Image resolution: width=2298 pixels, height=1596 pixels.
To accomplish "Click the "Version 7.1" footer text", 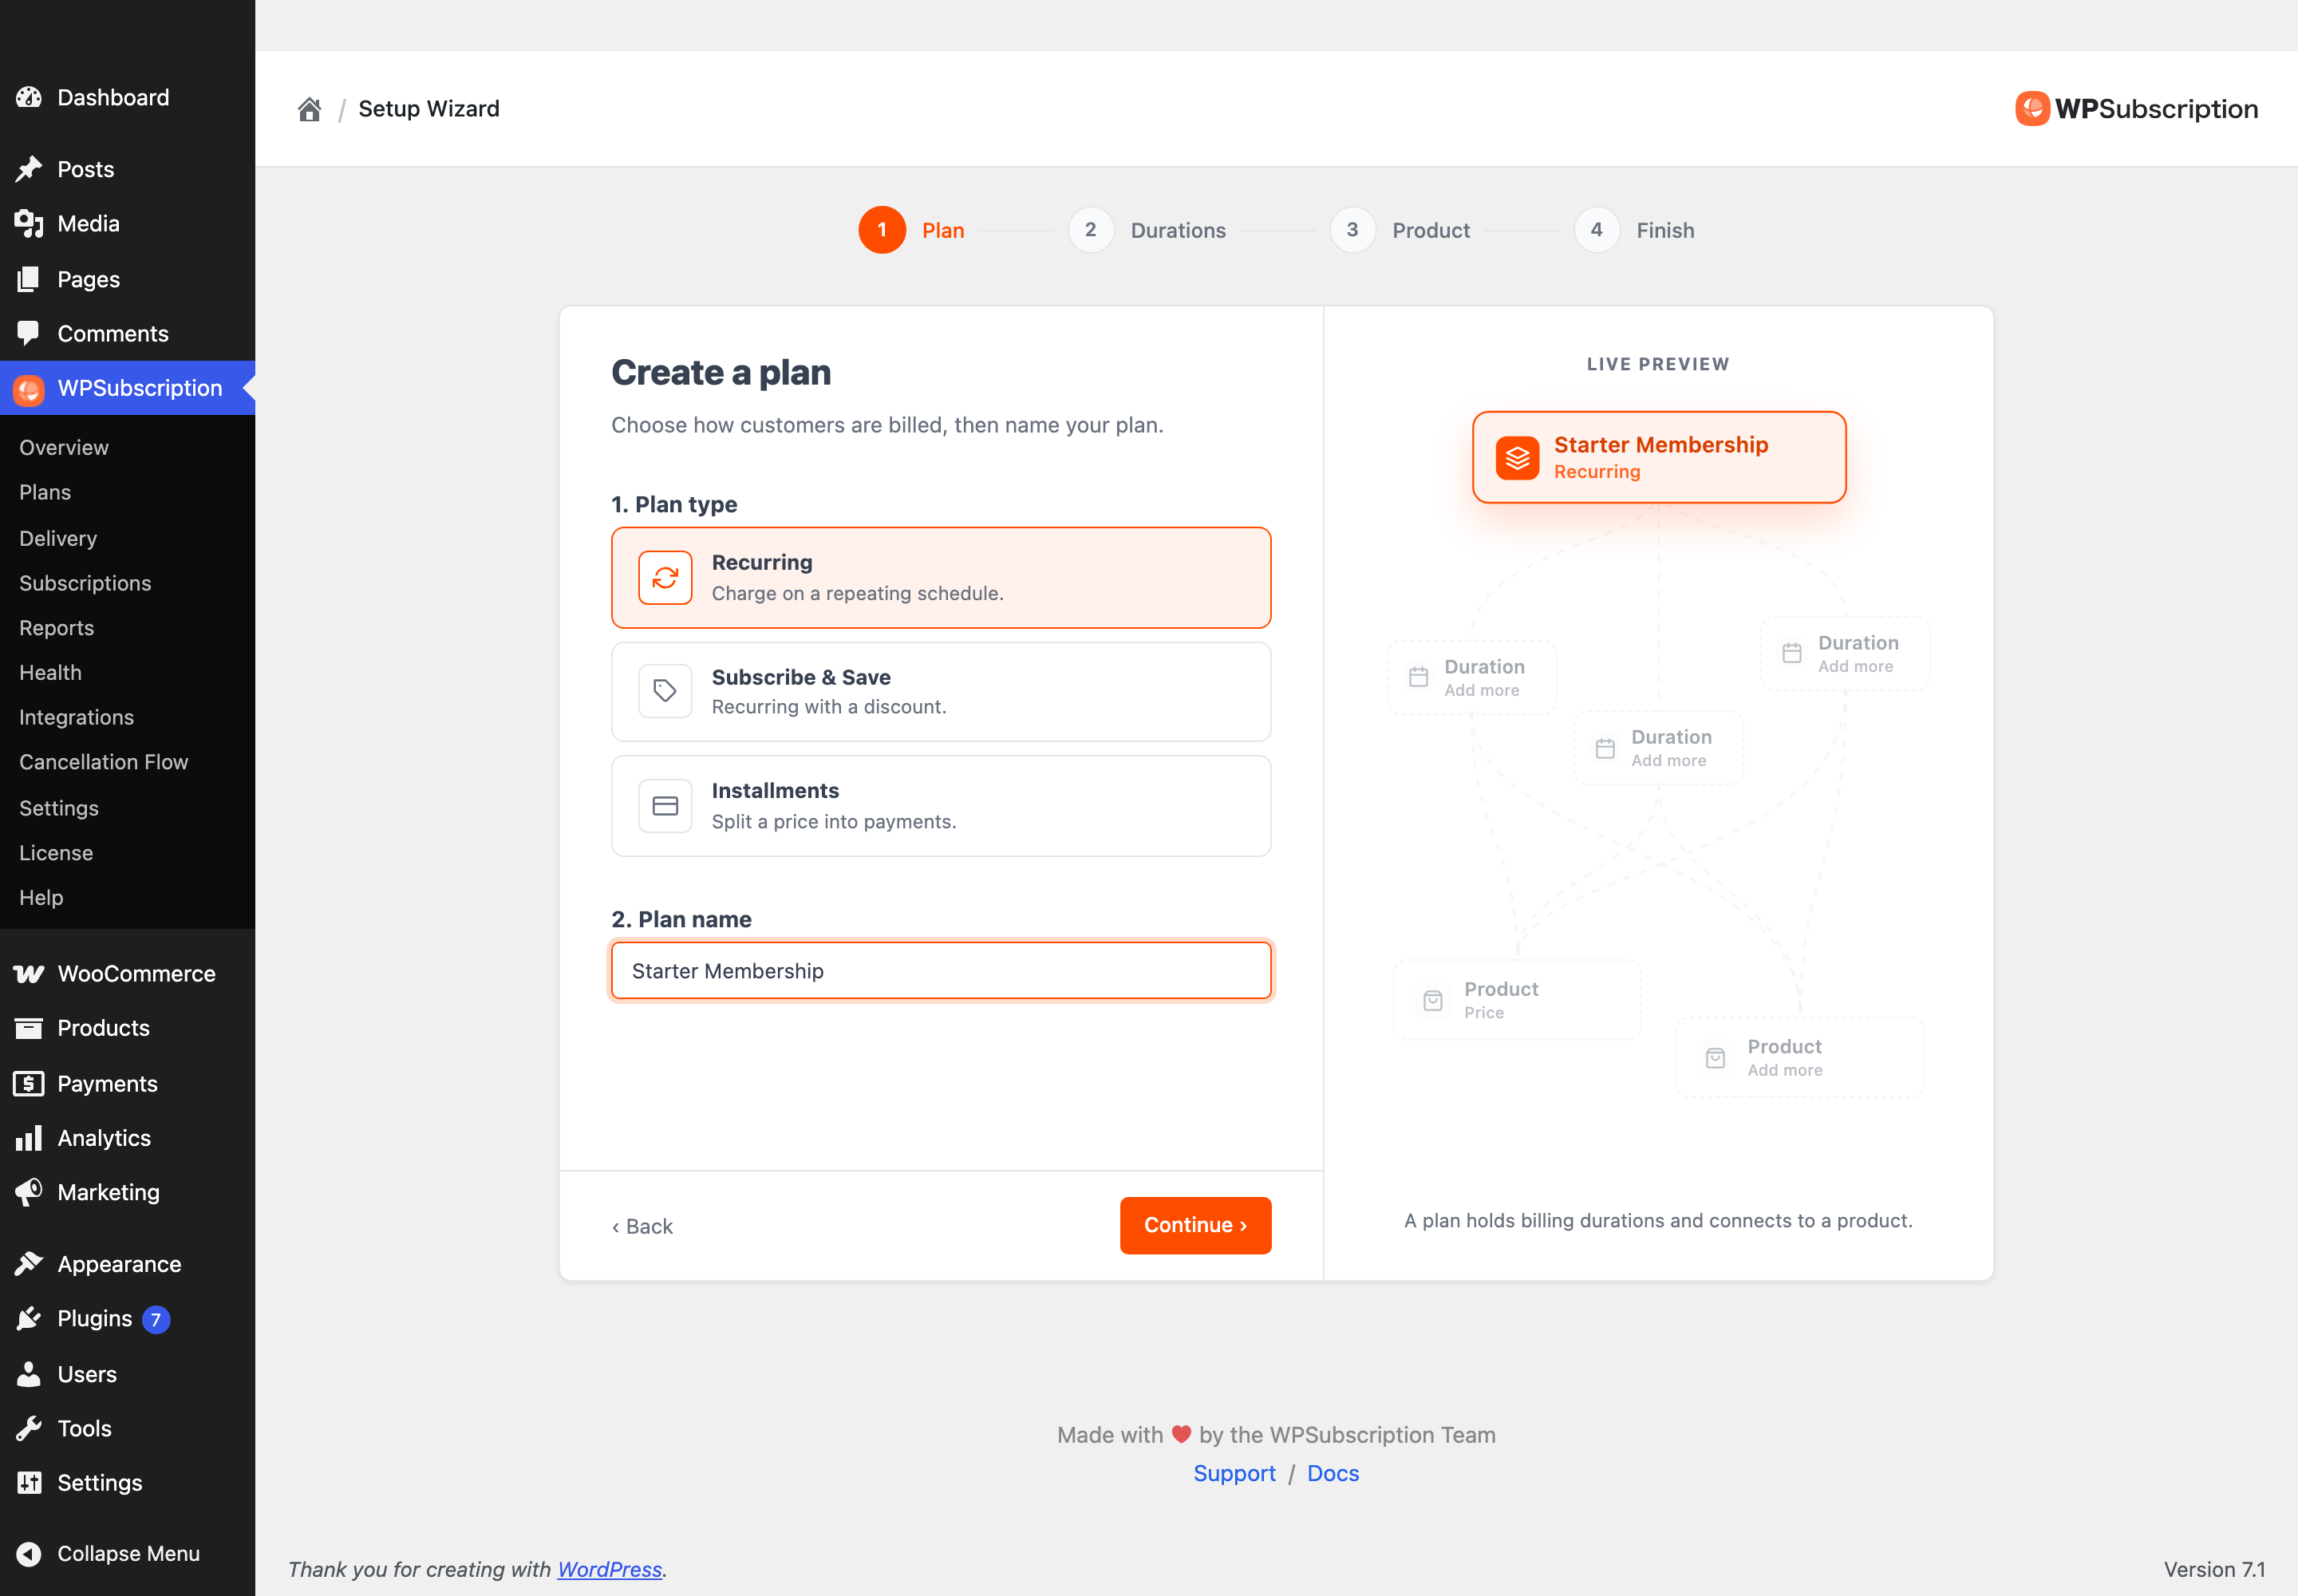I will (x=2214, y=1569).
